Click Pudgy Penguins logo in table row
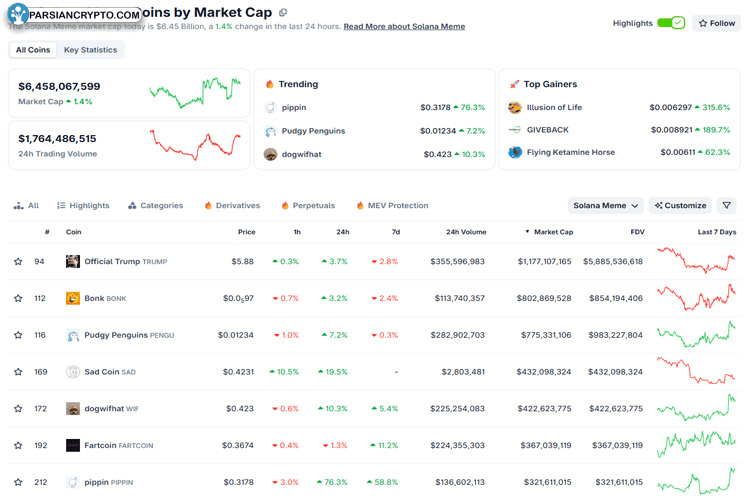Screen dimensions: 750x500 [x=73, y=335]
